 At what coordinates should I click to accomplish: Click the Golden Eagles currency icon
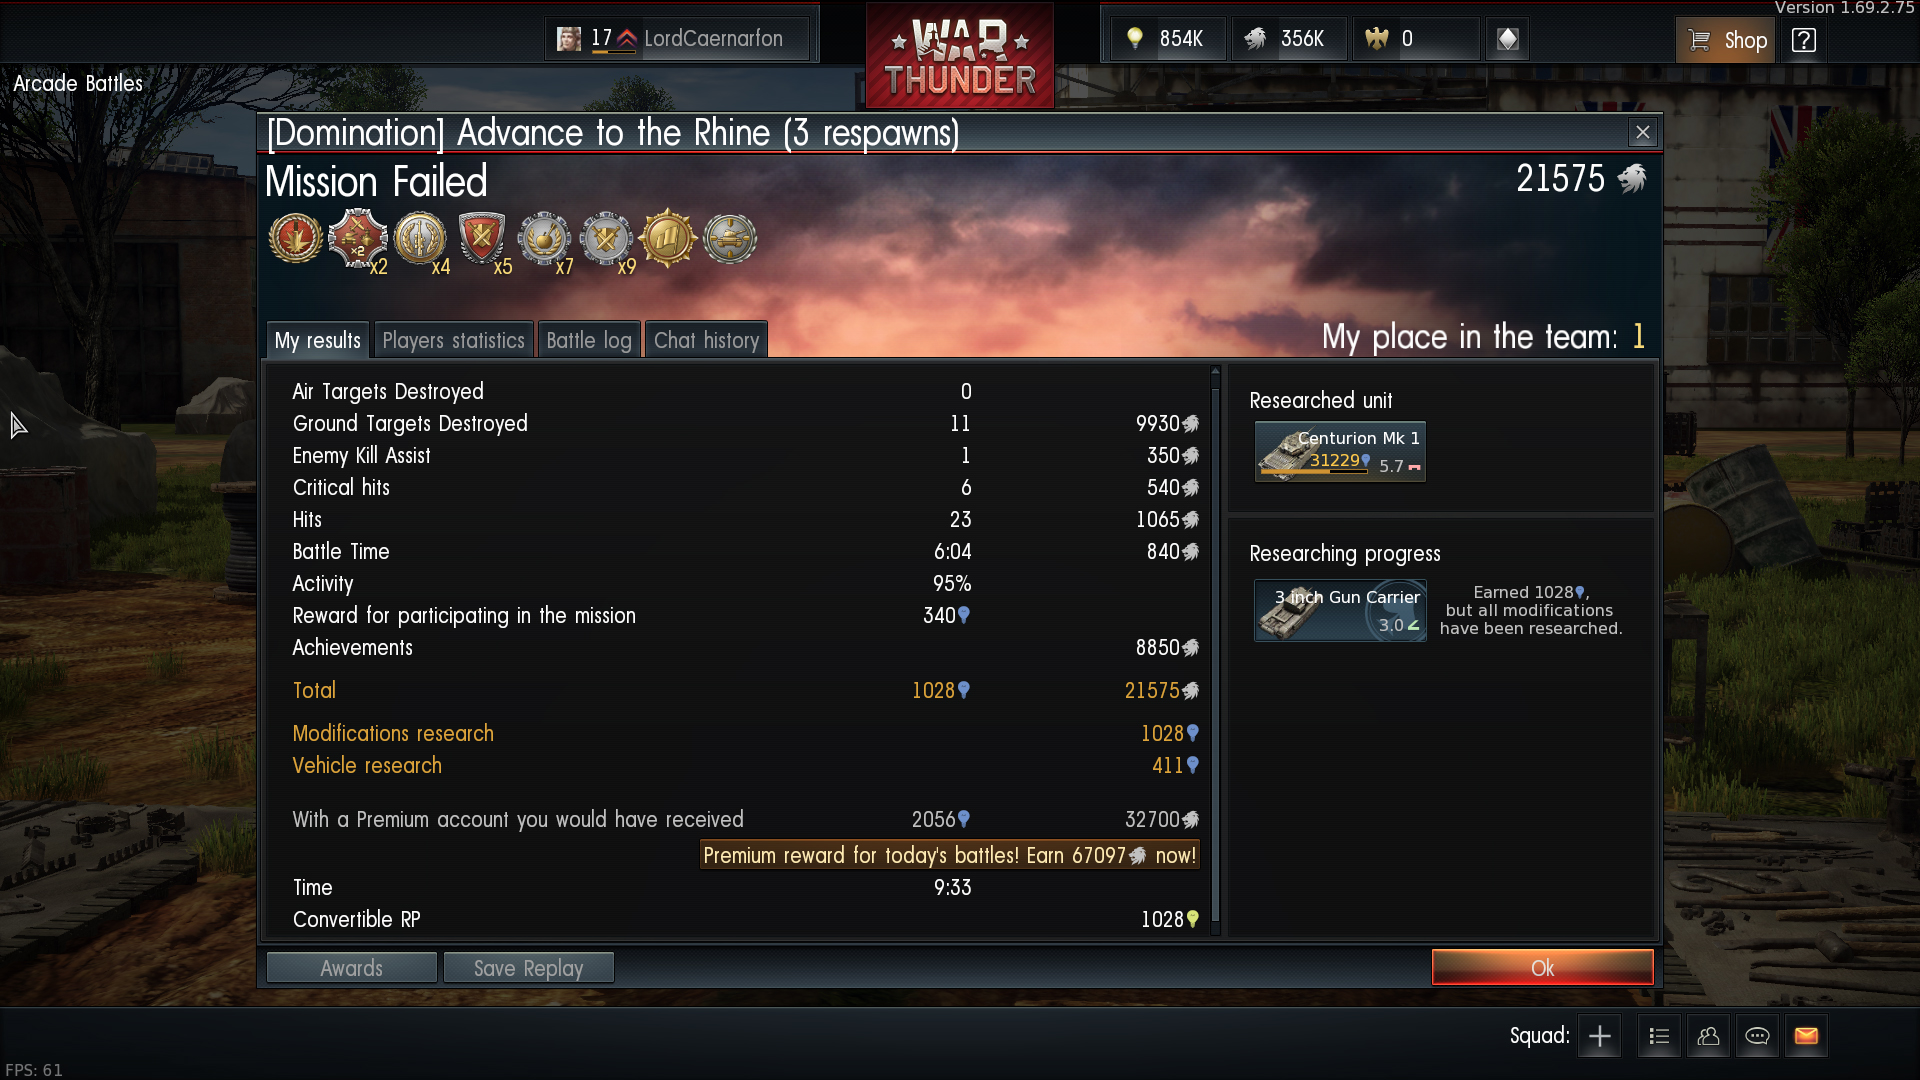click(x=1377, y=39)
